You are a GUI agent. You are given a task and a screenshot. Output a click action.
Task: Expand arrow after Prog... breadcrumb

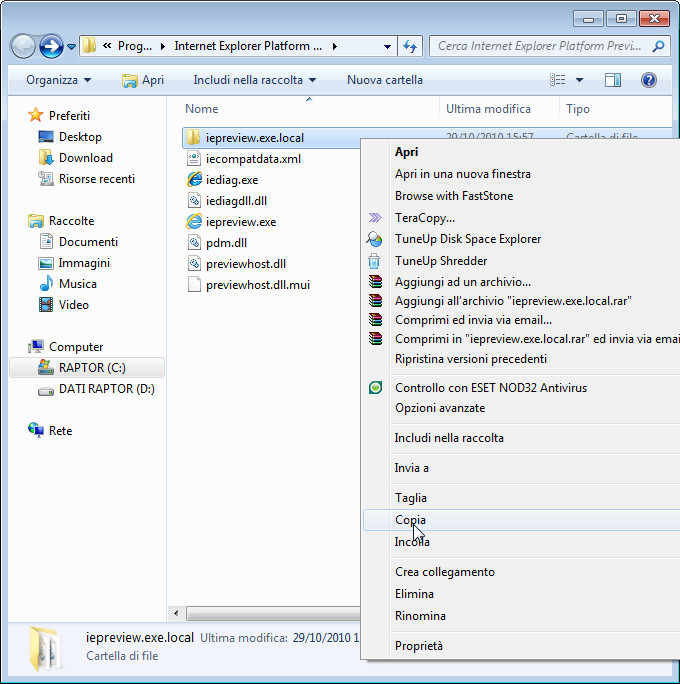pyautogui.click(x=163, y=46)
